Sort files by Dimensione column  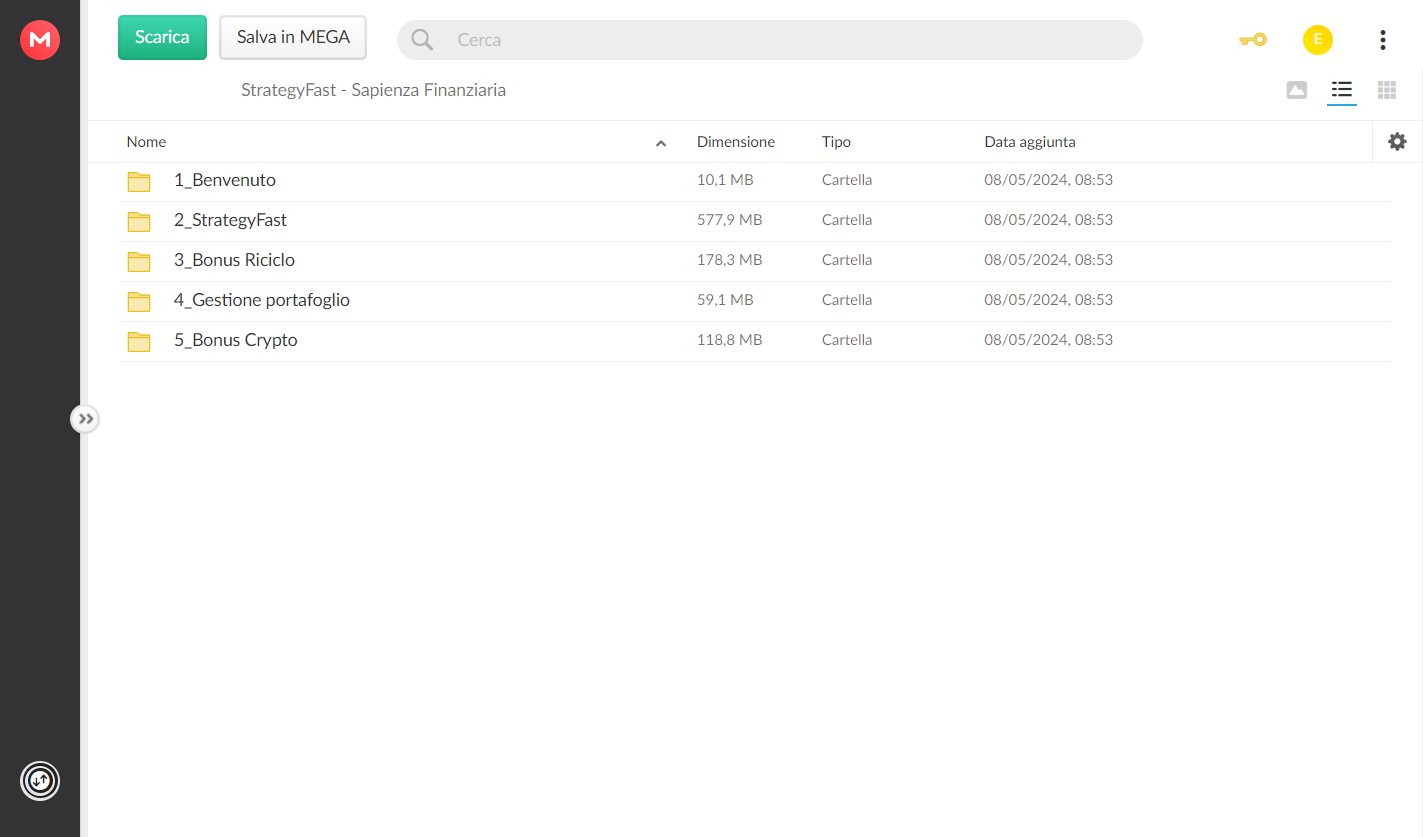[736, 142]
